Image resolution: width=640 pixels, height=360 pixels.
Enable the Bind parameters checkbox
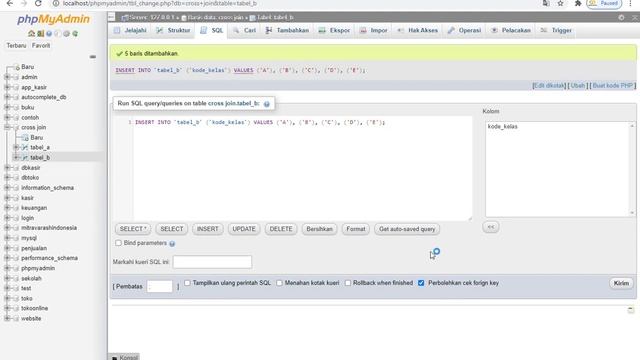click(x=118, y=243)
